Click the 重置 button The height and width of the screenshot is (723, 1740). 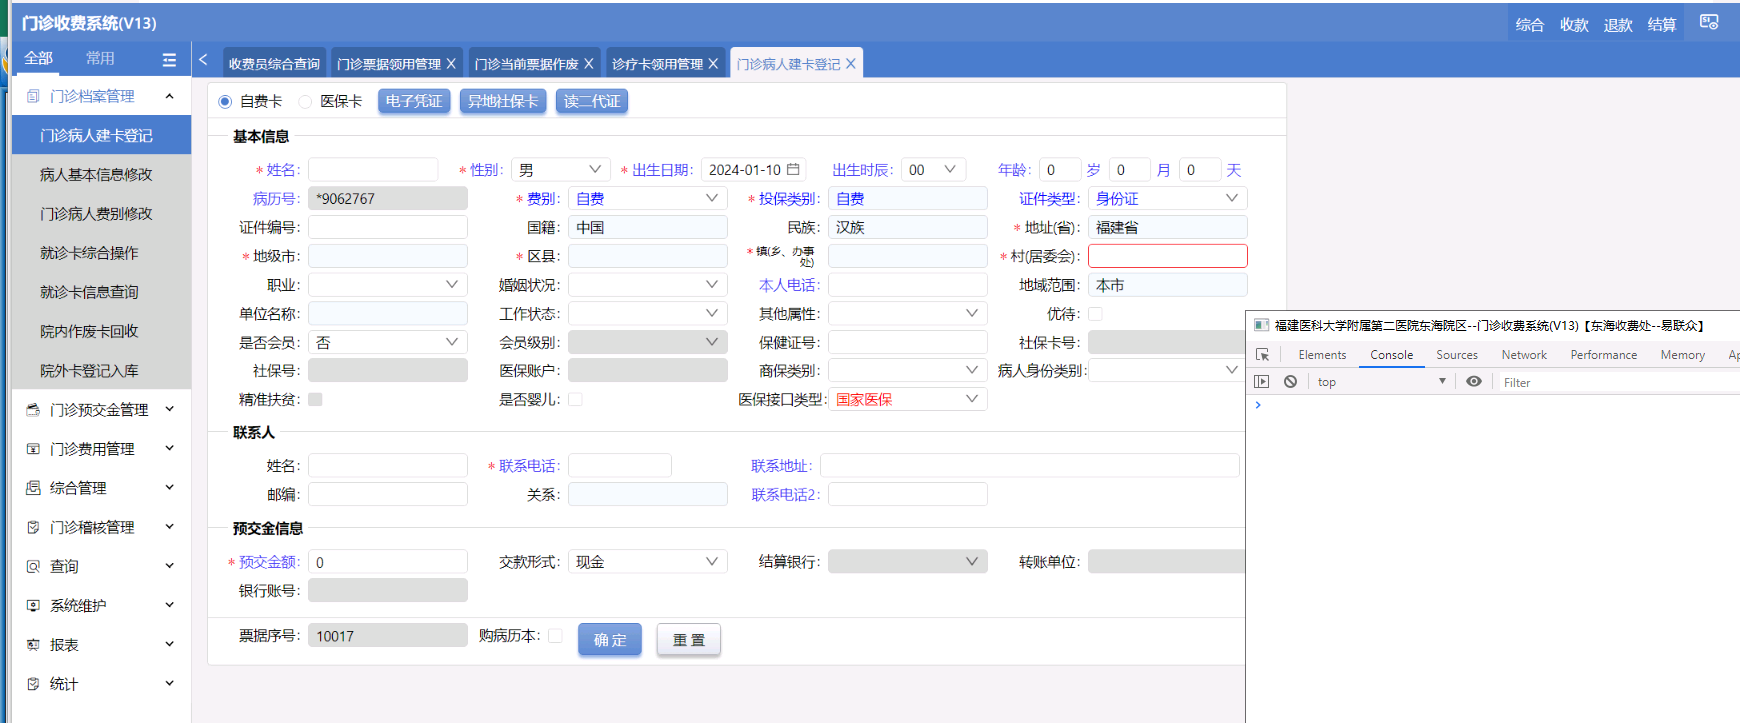point(689,640)
